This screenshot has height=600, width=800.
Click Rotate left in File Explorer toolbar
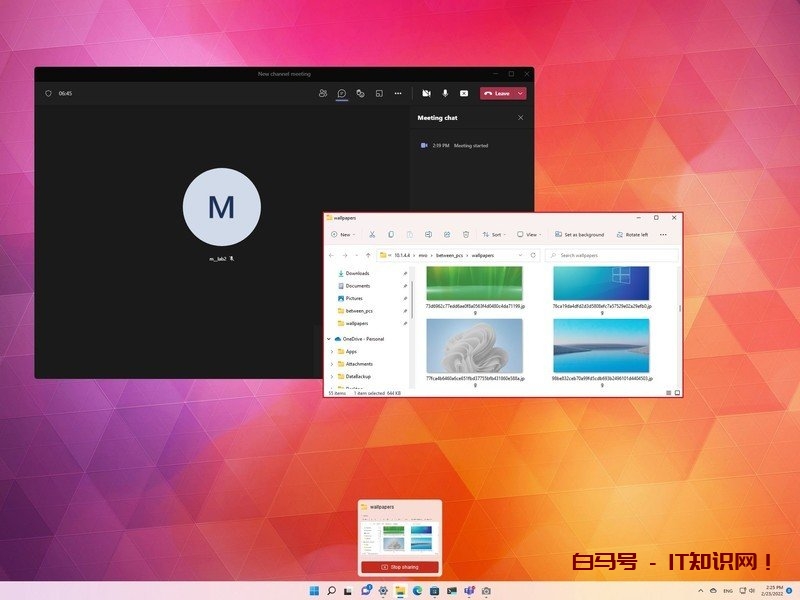click(x=633, y=235)
